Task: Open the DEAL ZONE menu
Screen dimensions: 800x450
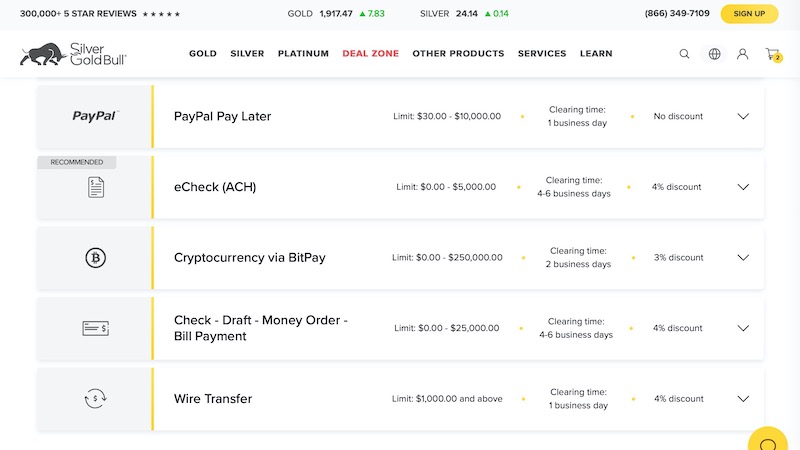Action: pyautogui.click(x=370, y=54)
